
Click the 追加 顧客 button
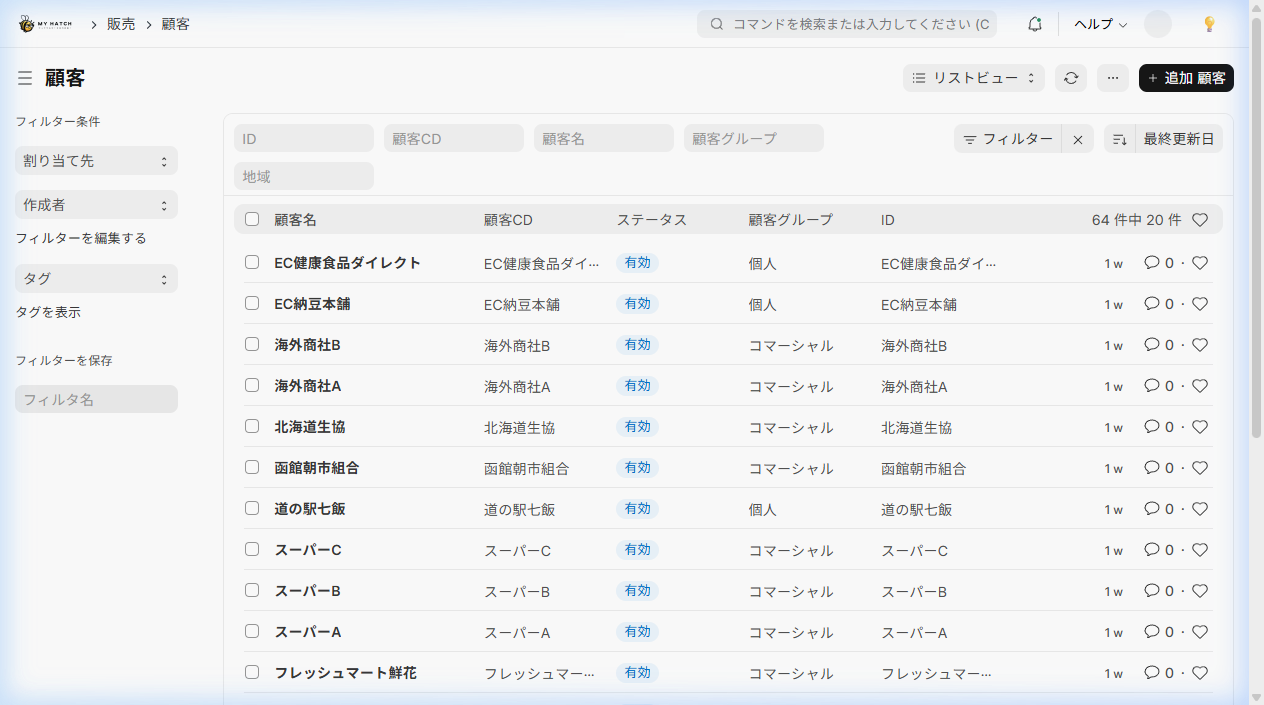click(1186, 78)
